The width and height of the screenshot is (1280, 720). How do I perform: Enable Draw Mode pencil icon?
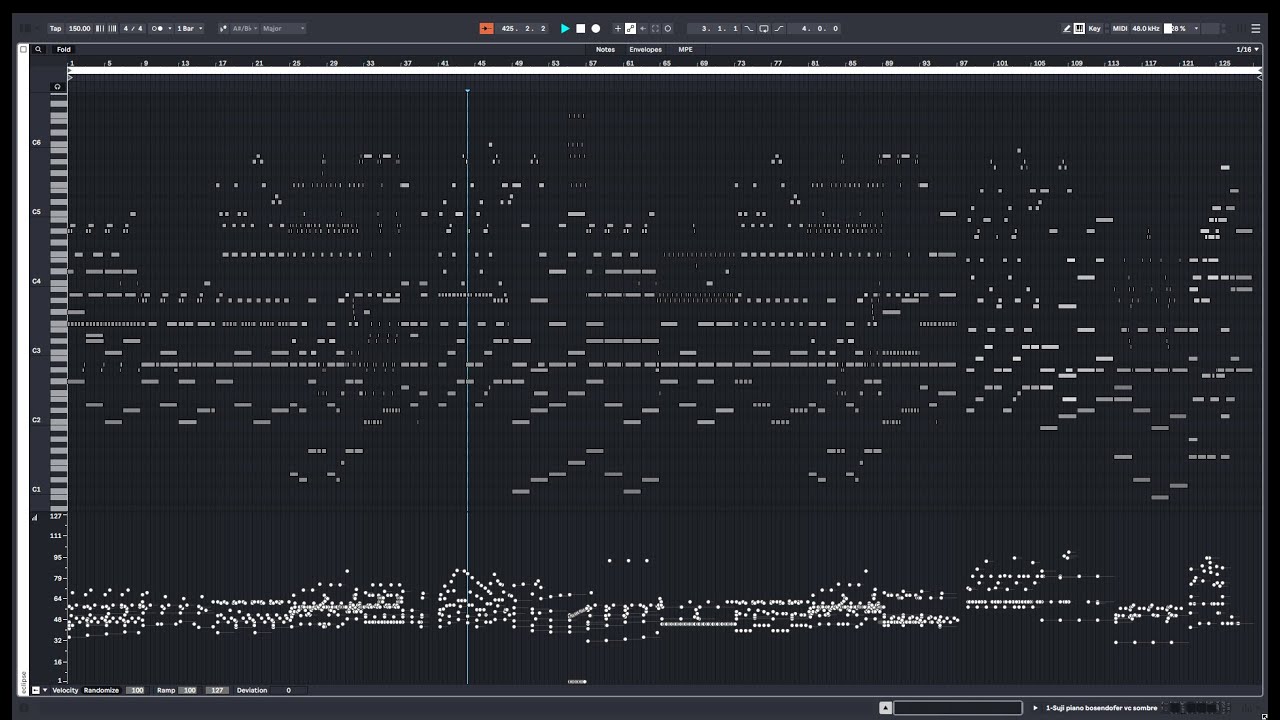tap(1067, 28)
